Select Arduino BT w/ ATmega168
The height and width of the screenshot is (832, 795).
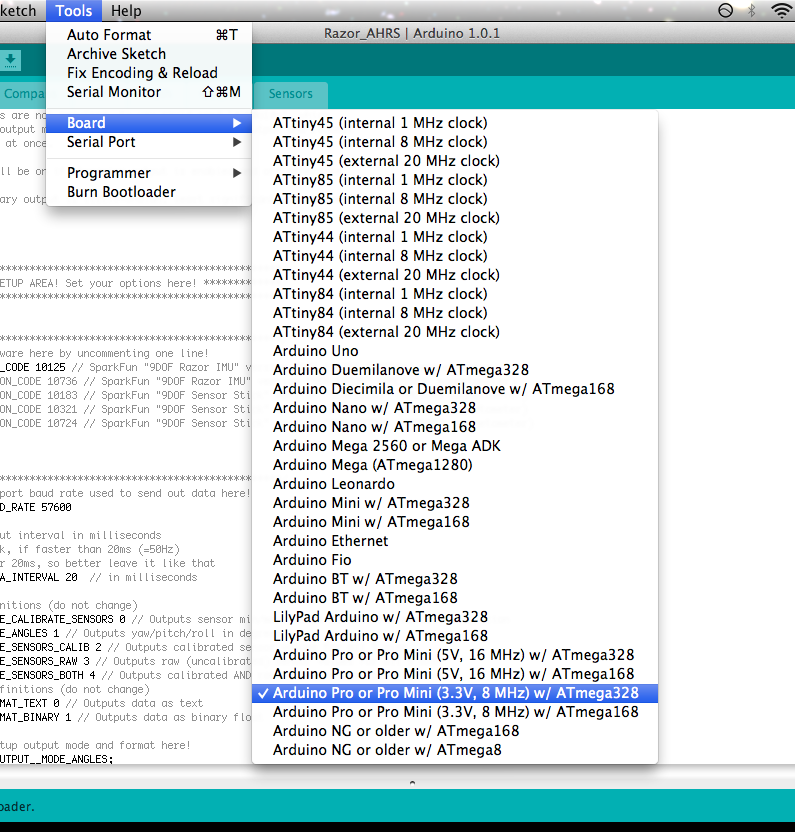pyautogui.click(x=455, y=598)
